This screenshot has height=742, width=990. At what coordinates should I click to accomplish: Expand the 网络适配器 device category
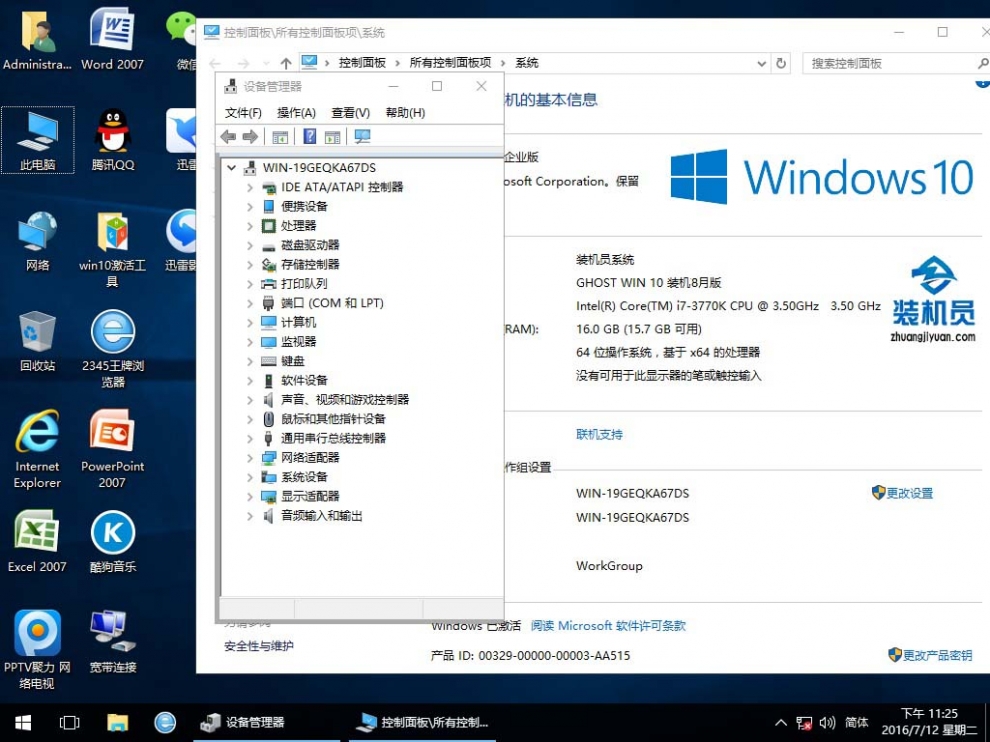250,458
